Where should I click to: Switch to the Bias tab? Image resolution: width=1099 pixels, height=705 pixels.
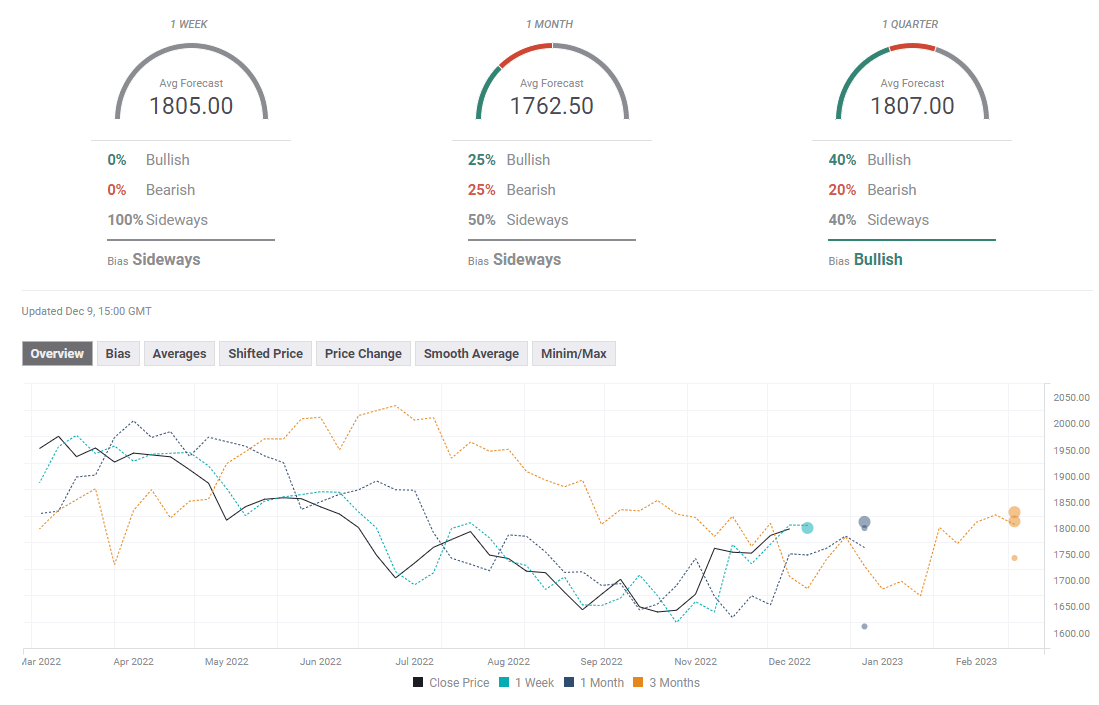(118, 354)
